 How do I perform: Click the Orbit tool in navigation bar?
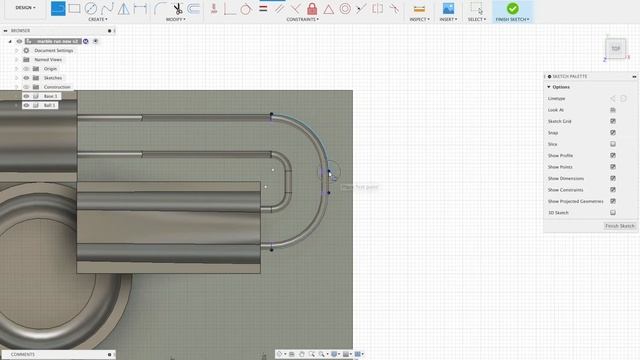click(280, 354)
